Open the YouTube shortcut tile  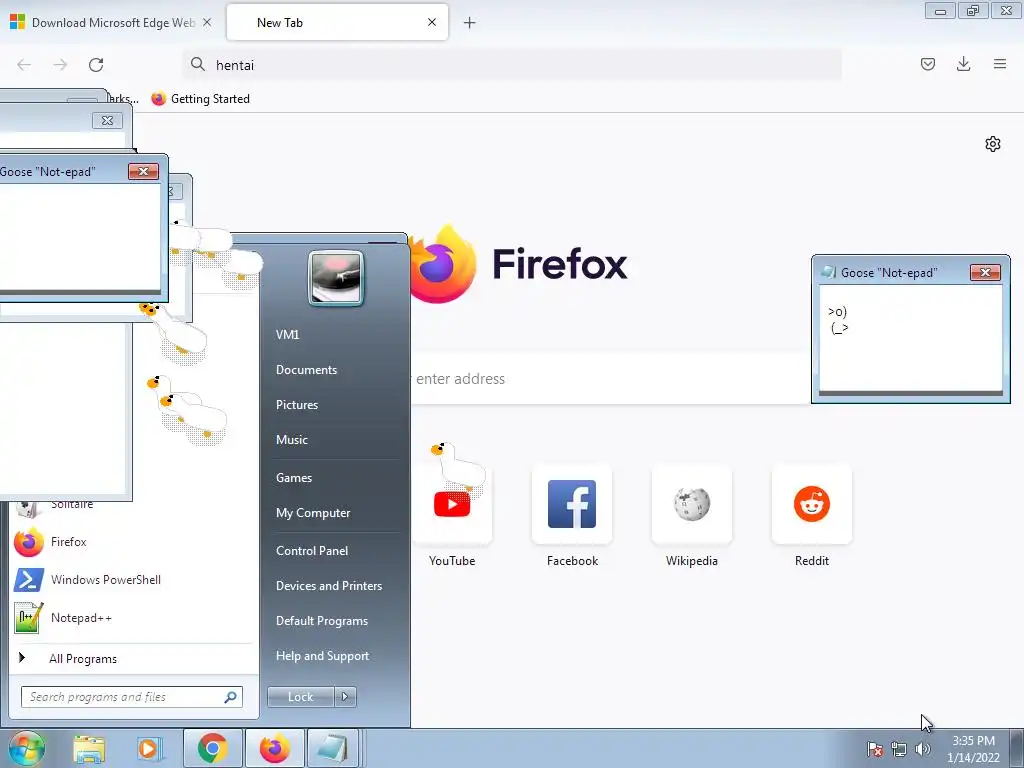pyautogui.click(x=452, y=516)
